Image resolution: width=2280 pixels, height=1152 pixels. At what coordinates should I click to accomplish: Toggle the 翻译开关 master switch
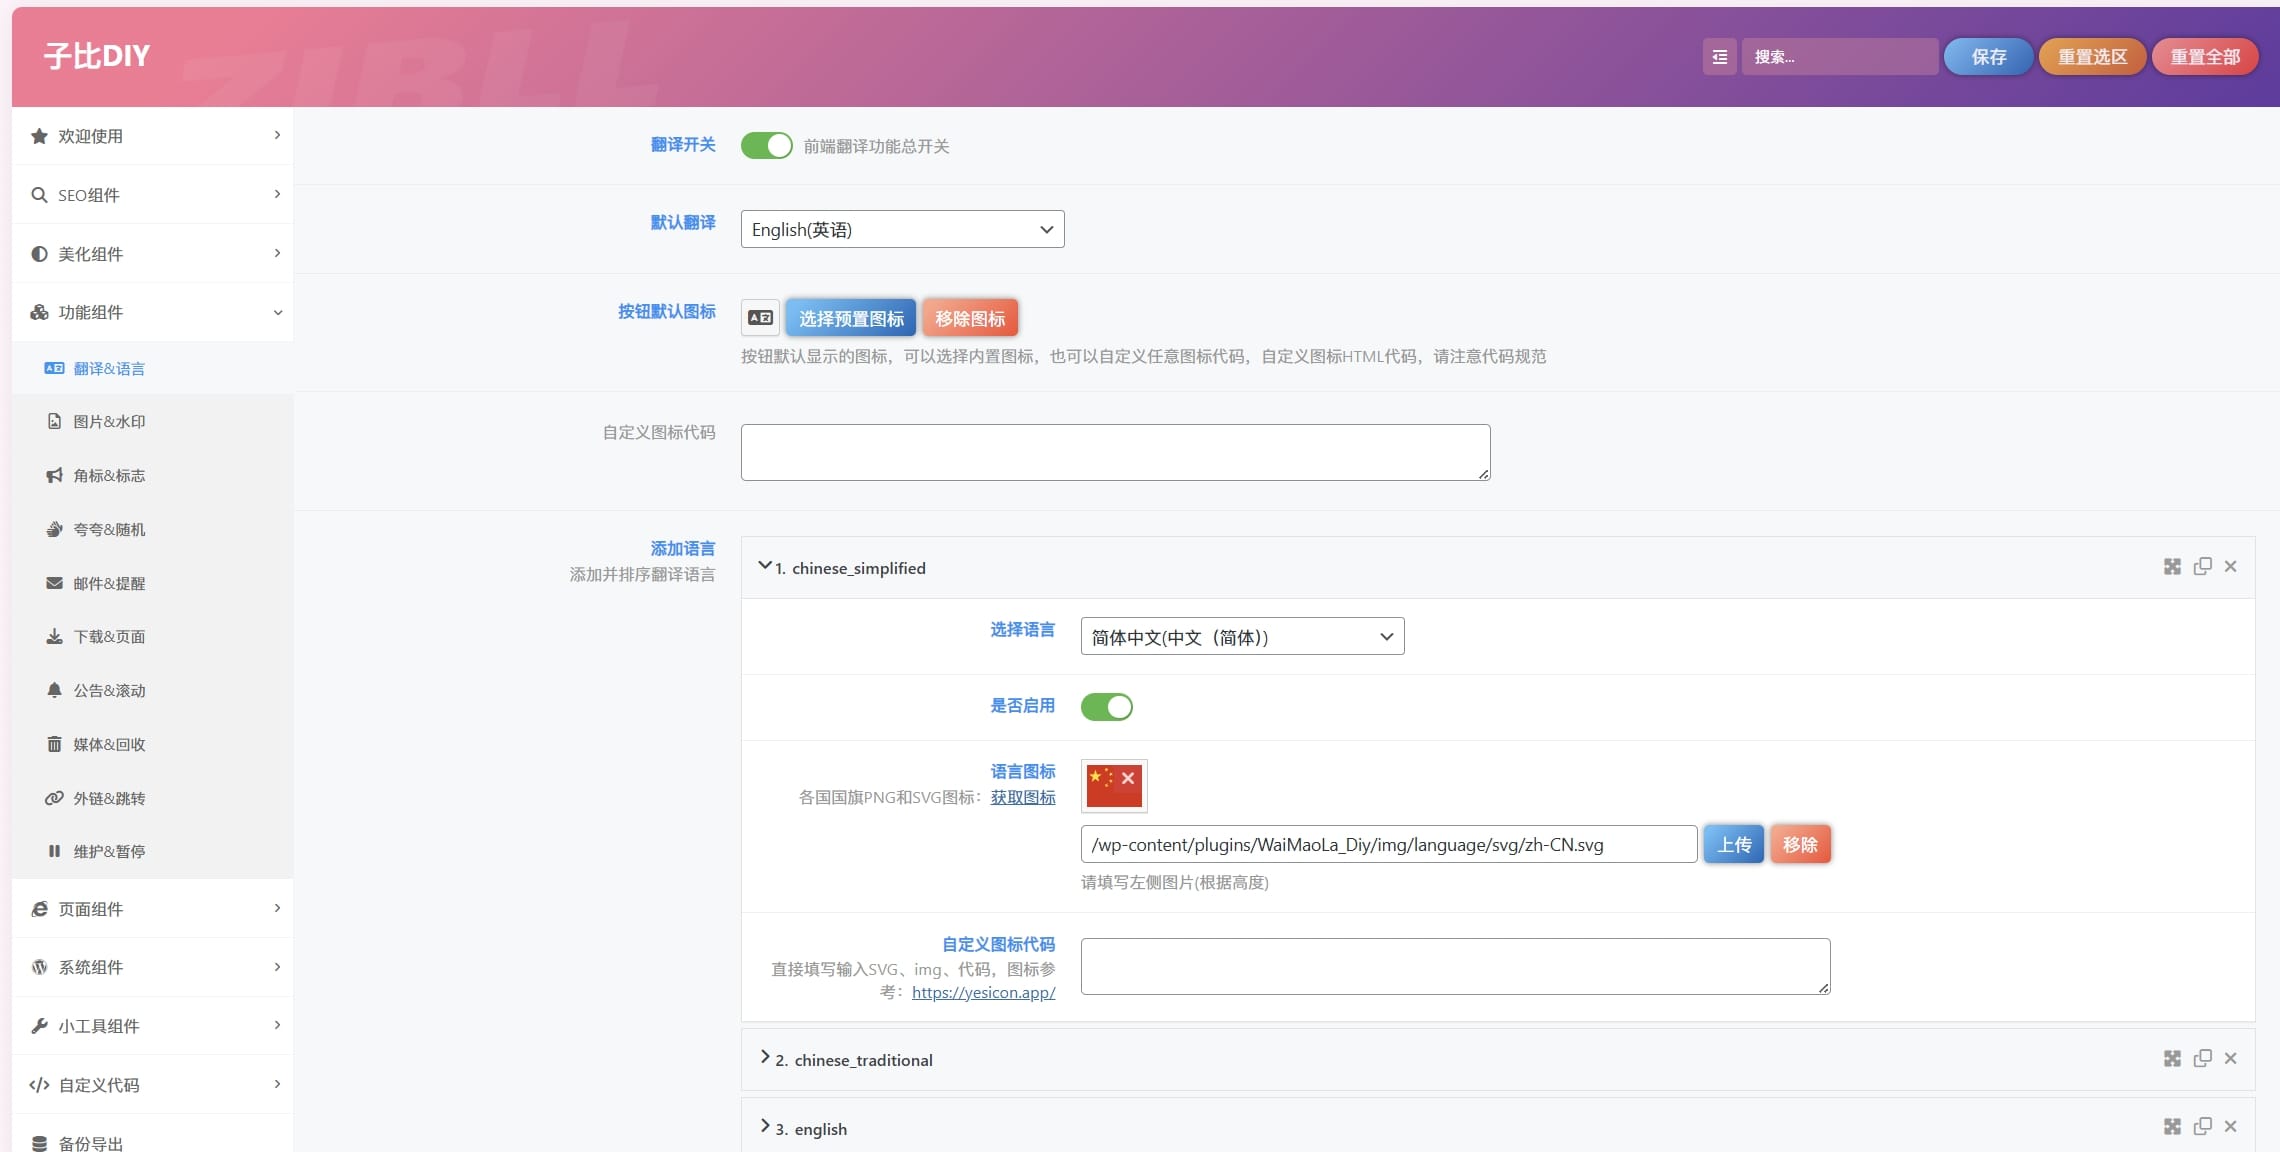[766, 146]
